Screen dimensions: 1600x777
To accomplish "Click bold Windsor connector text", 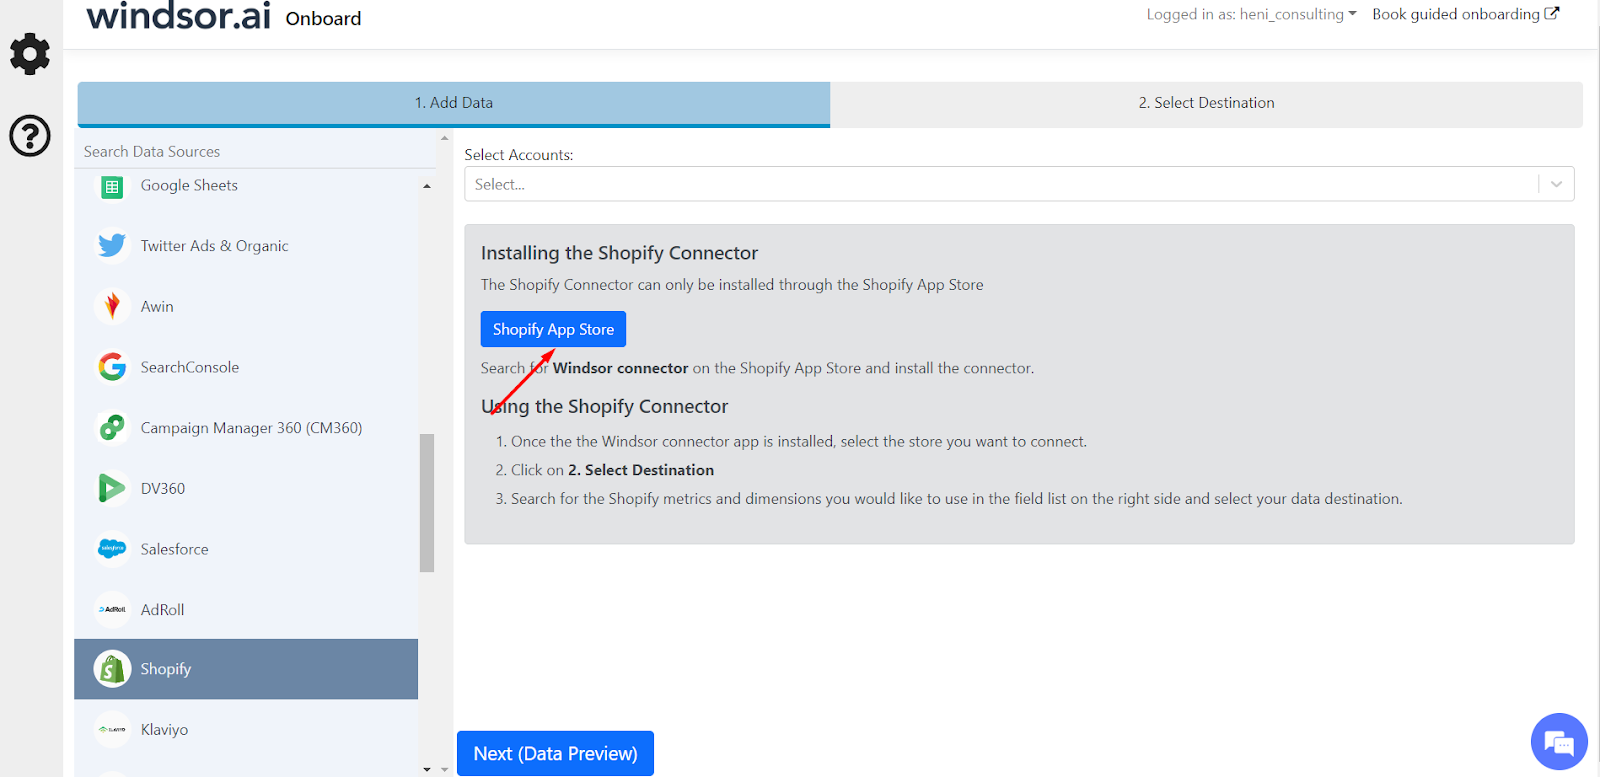I will tap(621, 368).
